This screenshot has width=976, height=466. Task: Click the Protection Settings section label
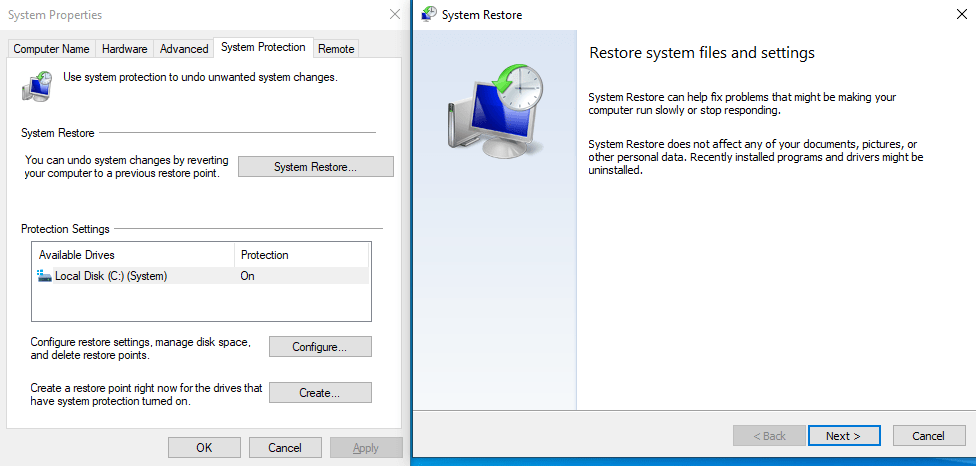[x=65, y=229]
